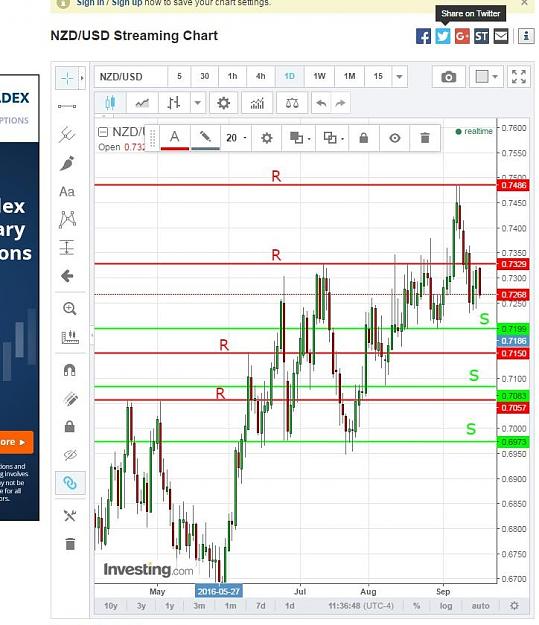Toggle the sync drawings link icon

point(70,483)
